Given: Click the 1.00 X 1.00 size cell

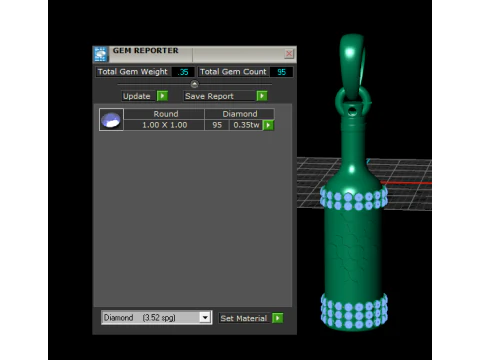Looking at the screenshot, I should (164, 125).
